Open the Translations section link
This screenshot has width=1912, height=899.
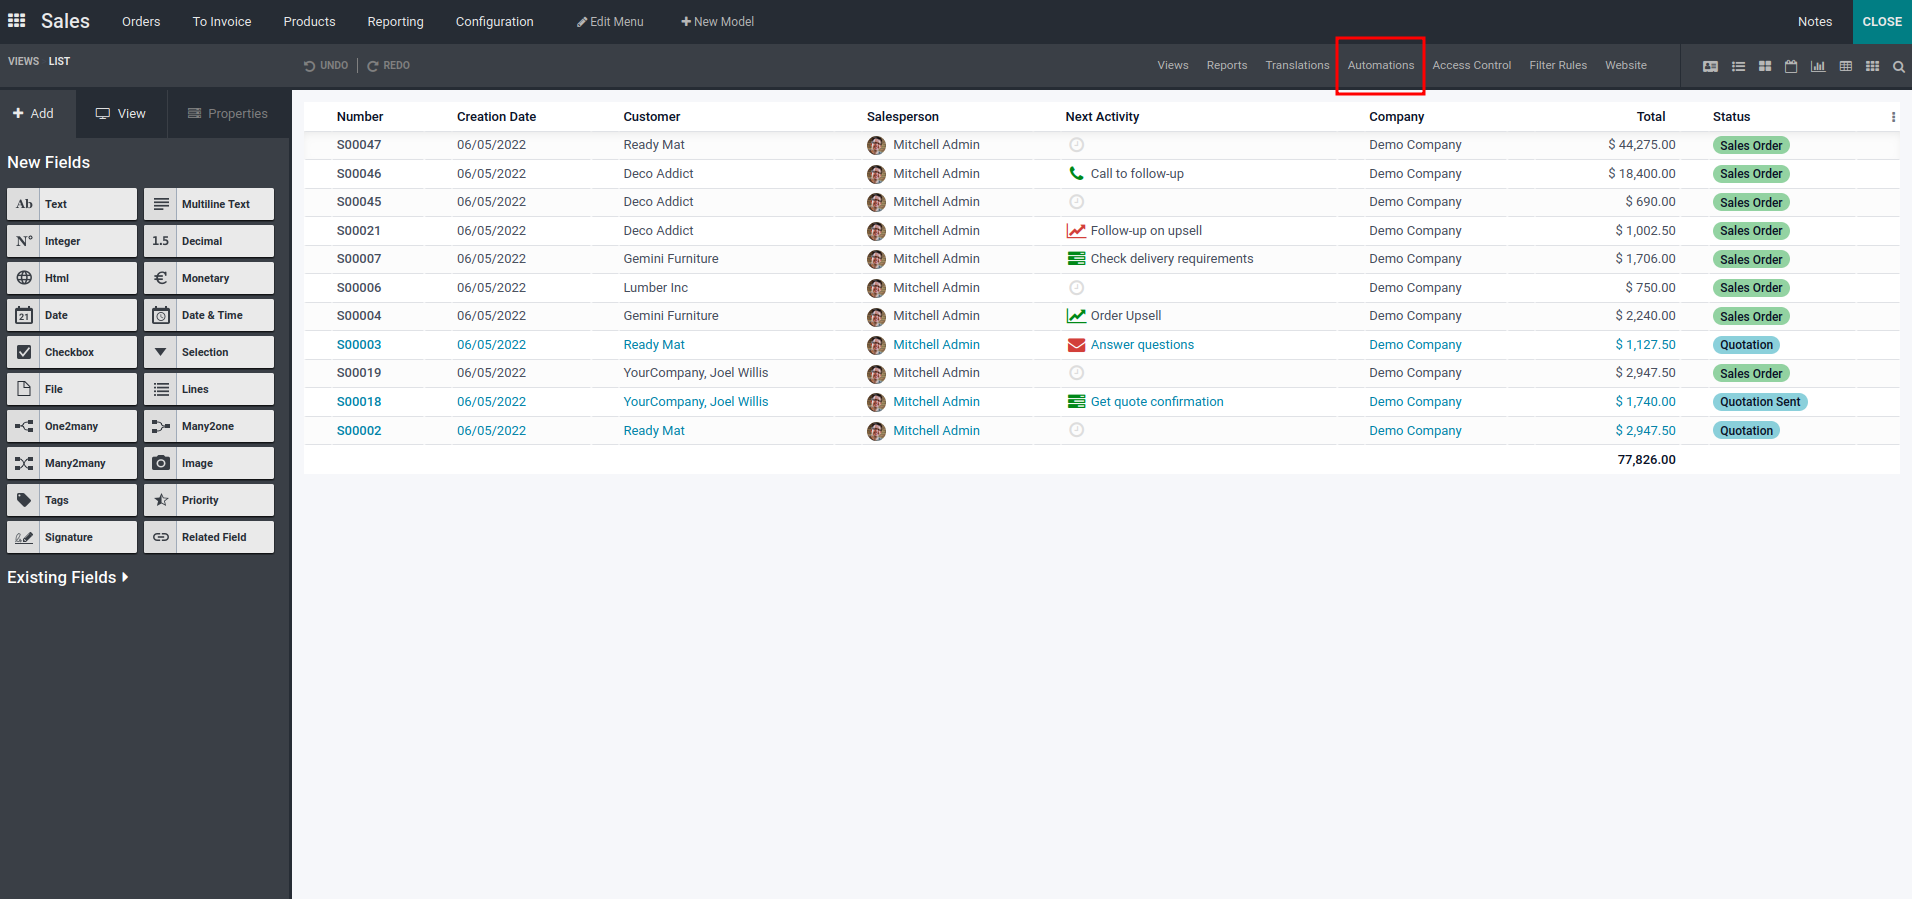[x=1297, y=65]
